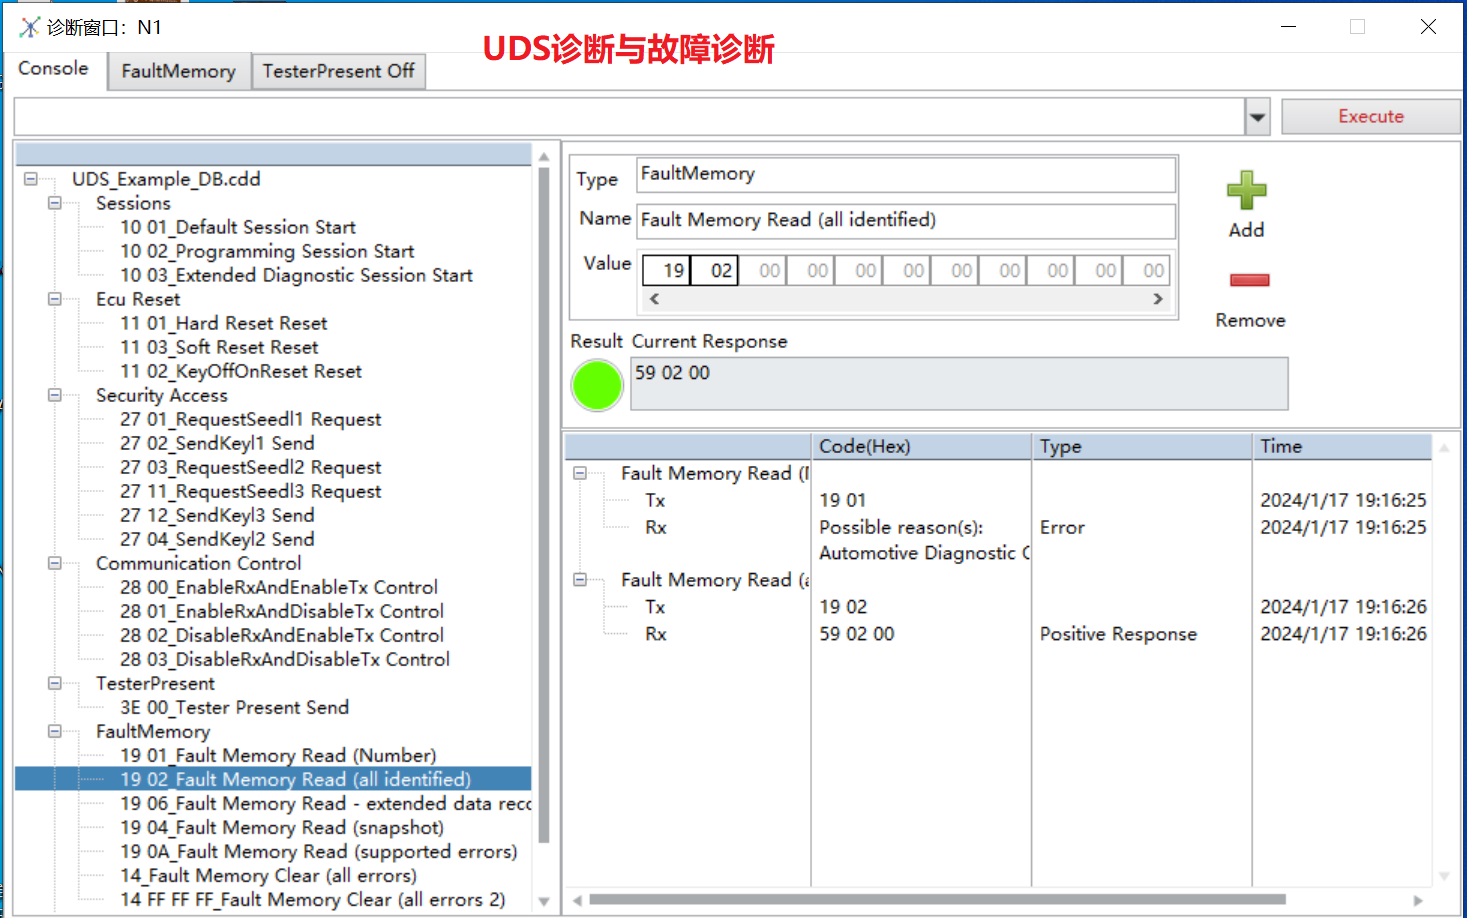The height and width of the screenshot is (924, 1478).
Task: Switch to the FaultMemory tab
Action: click(178, 71)
